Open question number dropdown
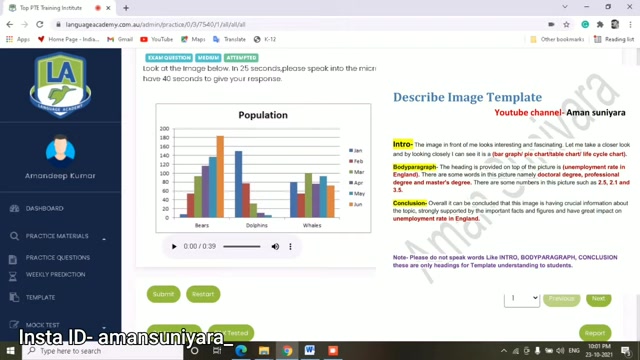This screenshot has width=640, height=360. tap(522, 299)
